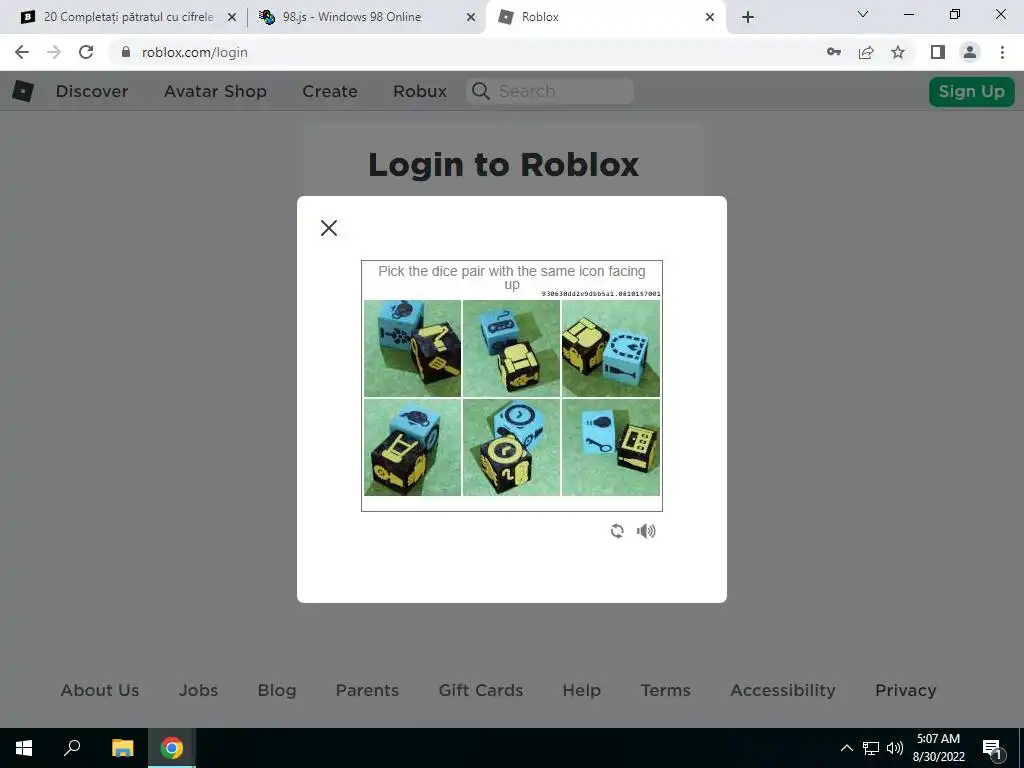The height and width of the screenshot is (768, 1024).
Task: Open the Privacy footer link
Action: (906, 690)
